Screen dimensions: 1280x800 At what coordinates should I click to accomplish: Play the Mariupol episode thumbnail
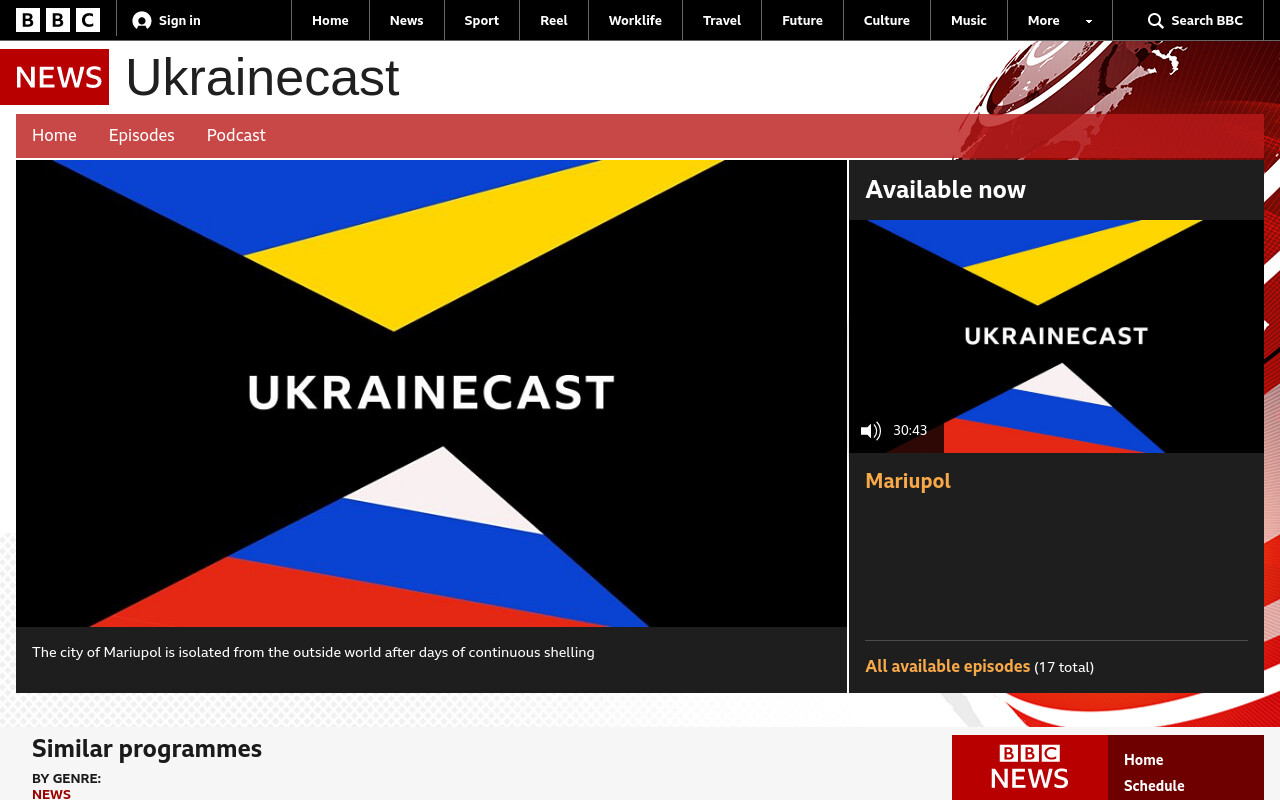coord(1056,336)
